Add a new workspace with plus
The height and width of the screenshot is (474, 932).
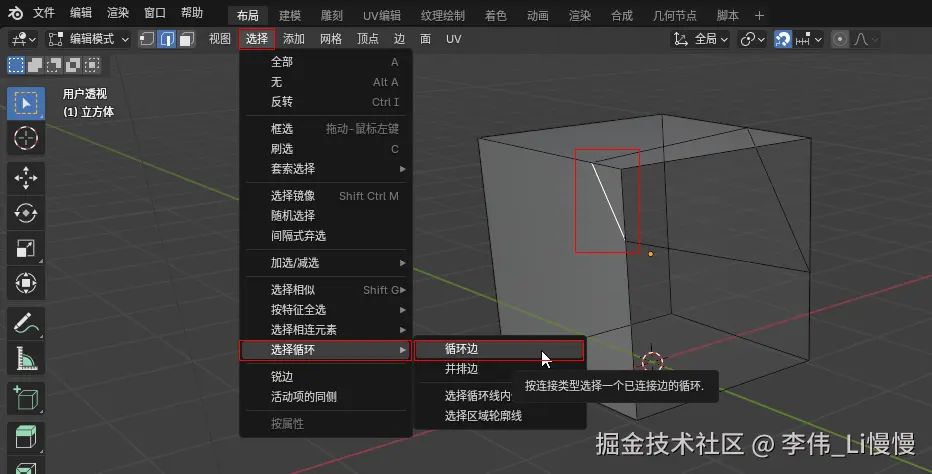pos(759,15)
